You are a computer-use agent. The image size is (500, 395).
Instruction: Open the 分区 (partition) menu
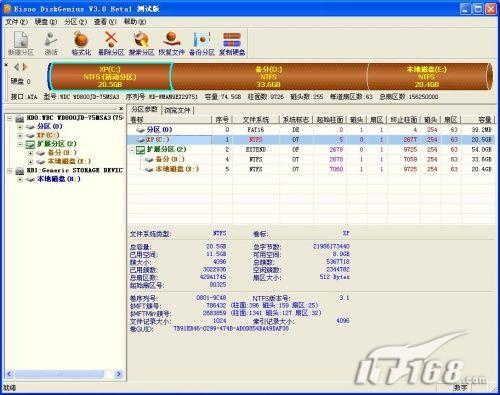pos(76,22)
